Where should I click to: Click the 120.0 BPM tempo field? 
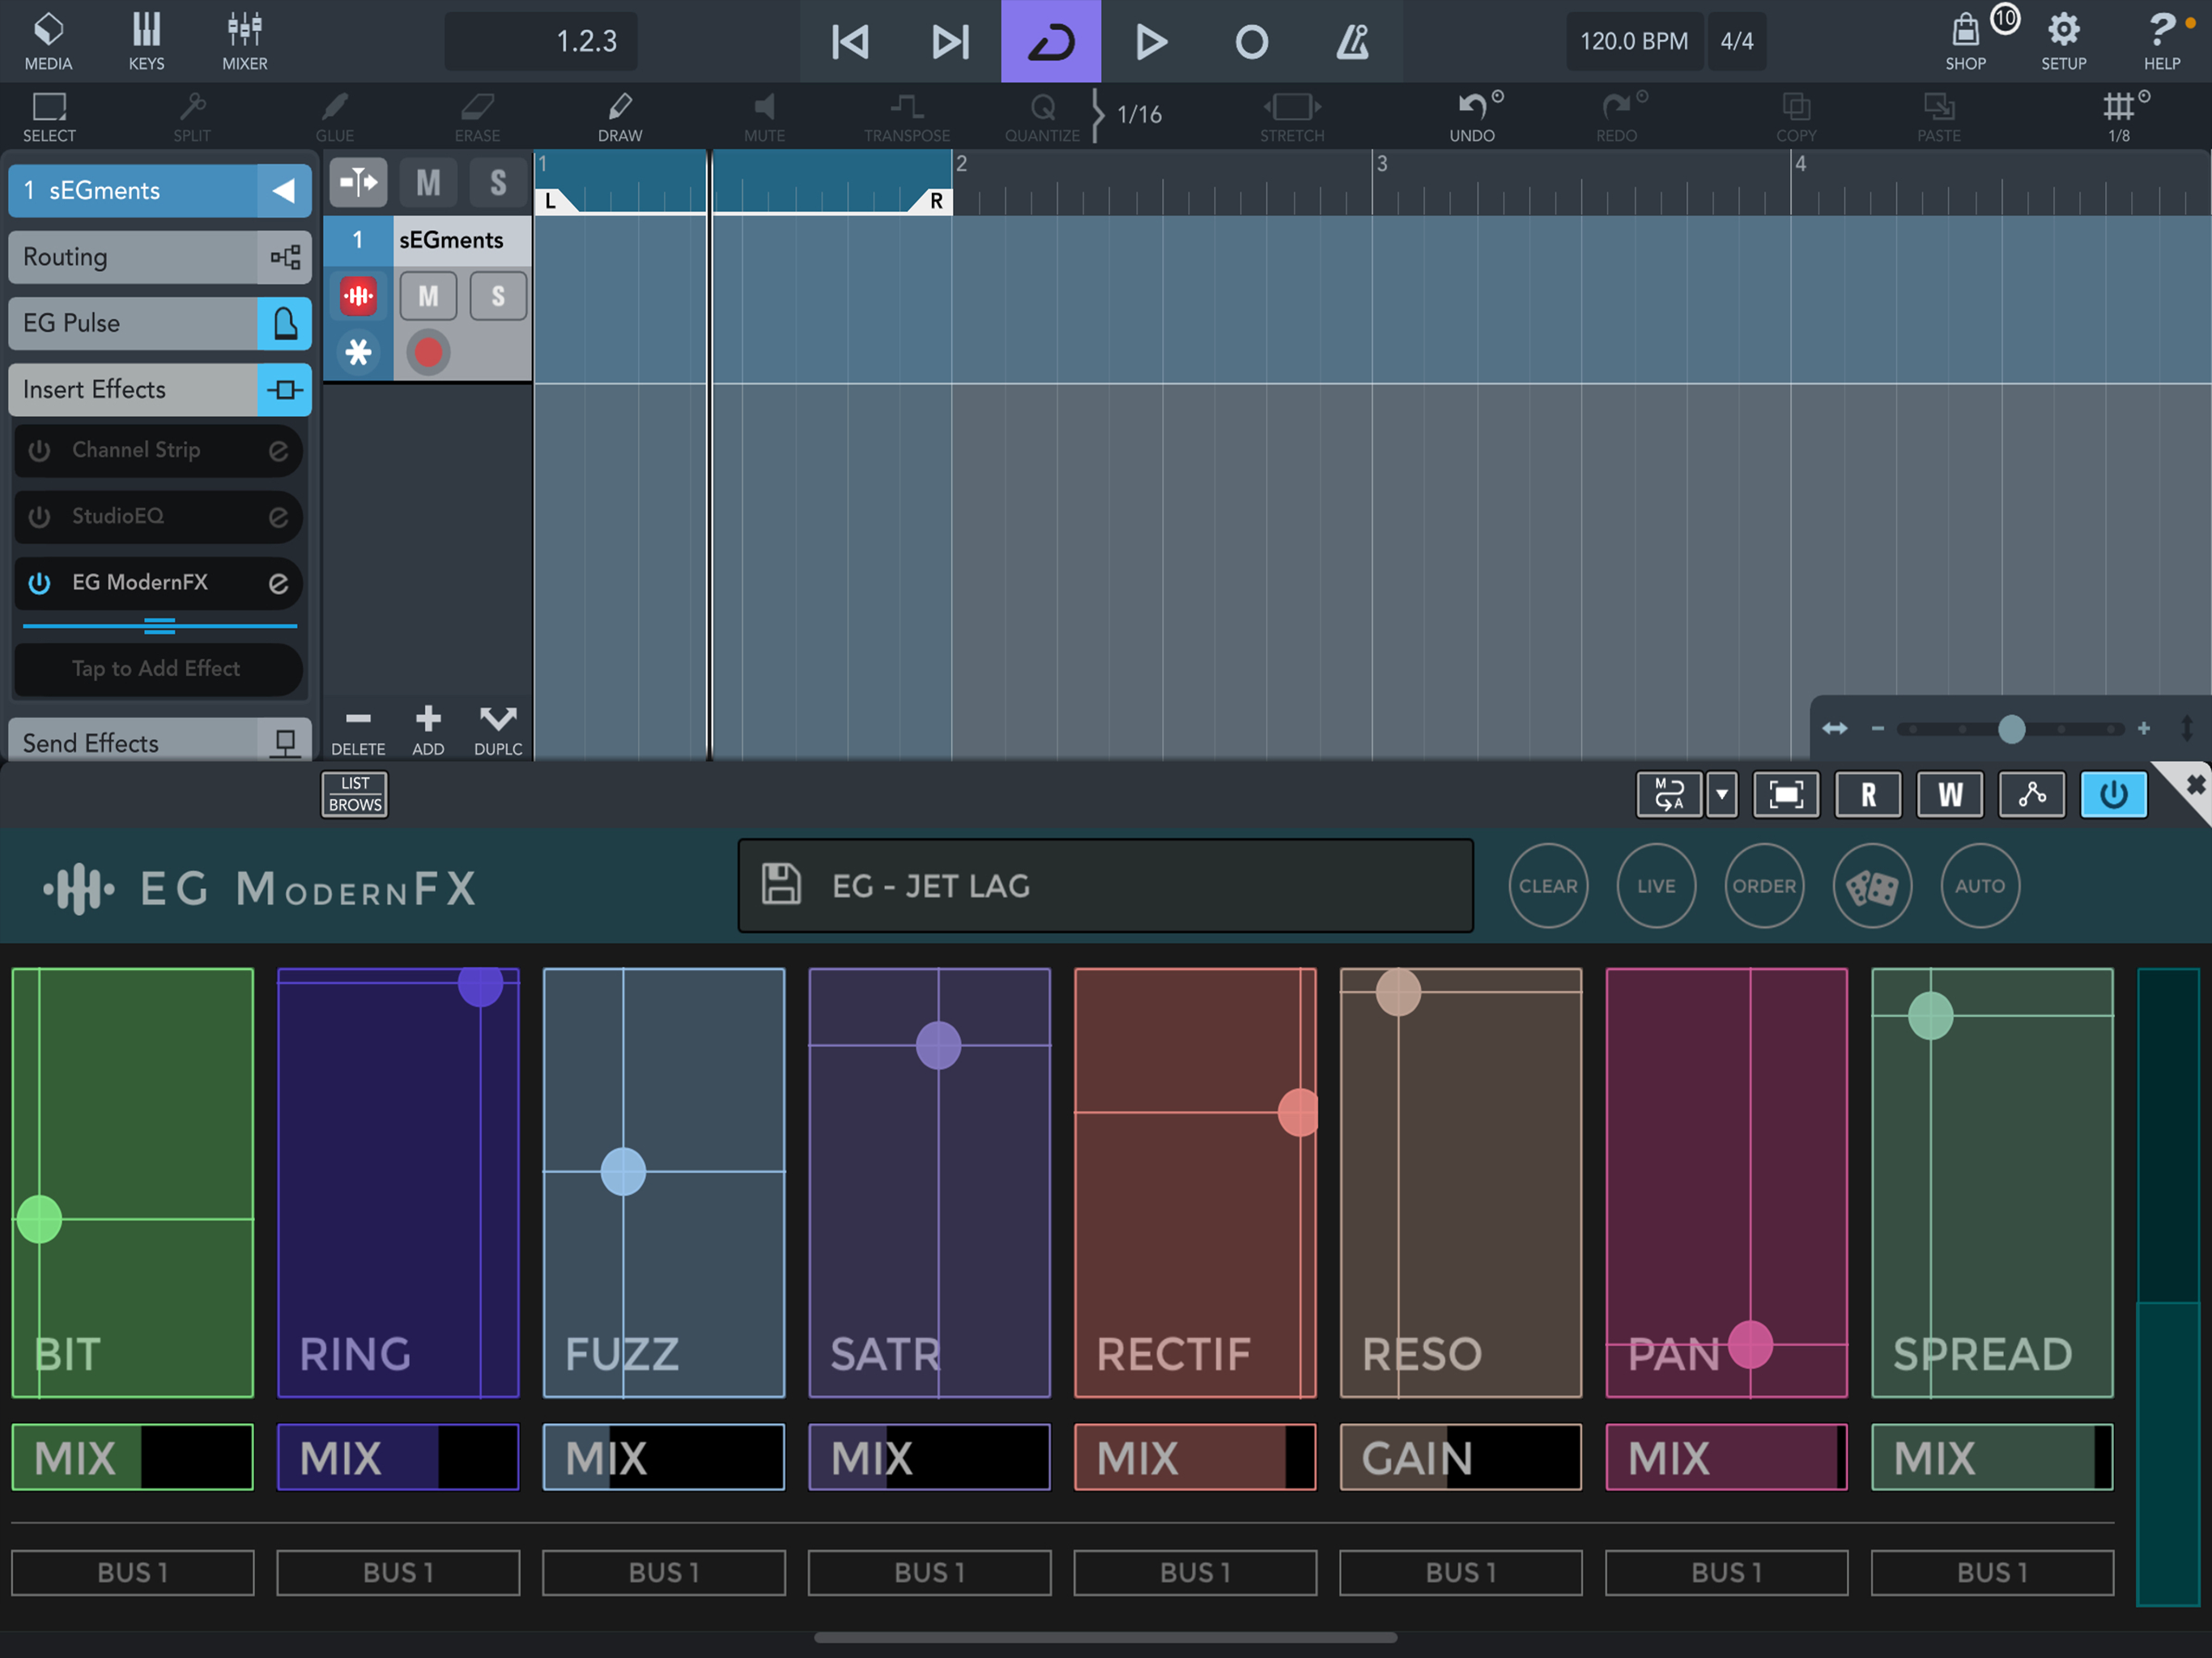tap(1633, 41)
